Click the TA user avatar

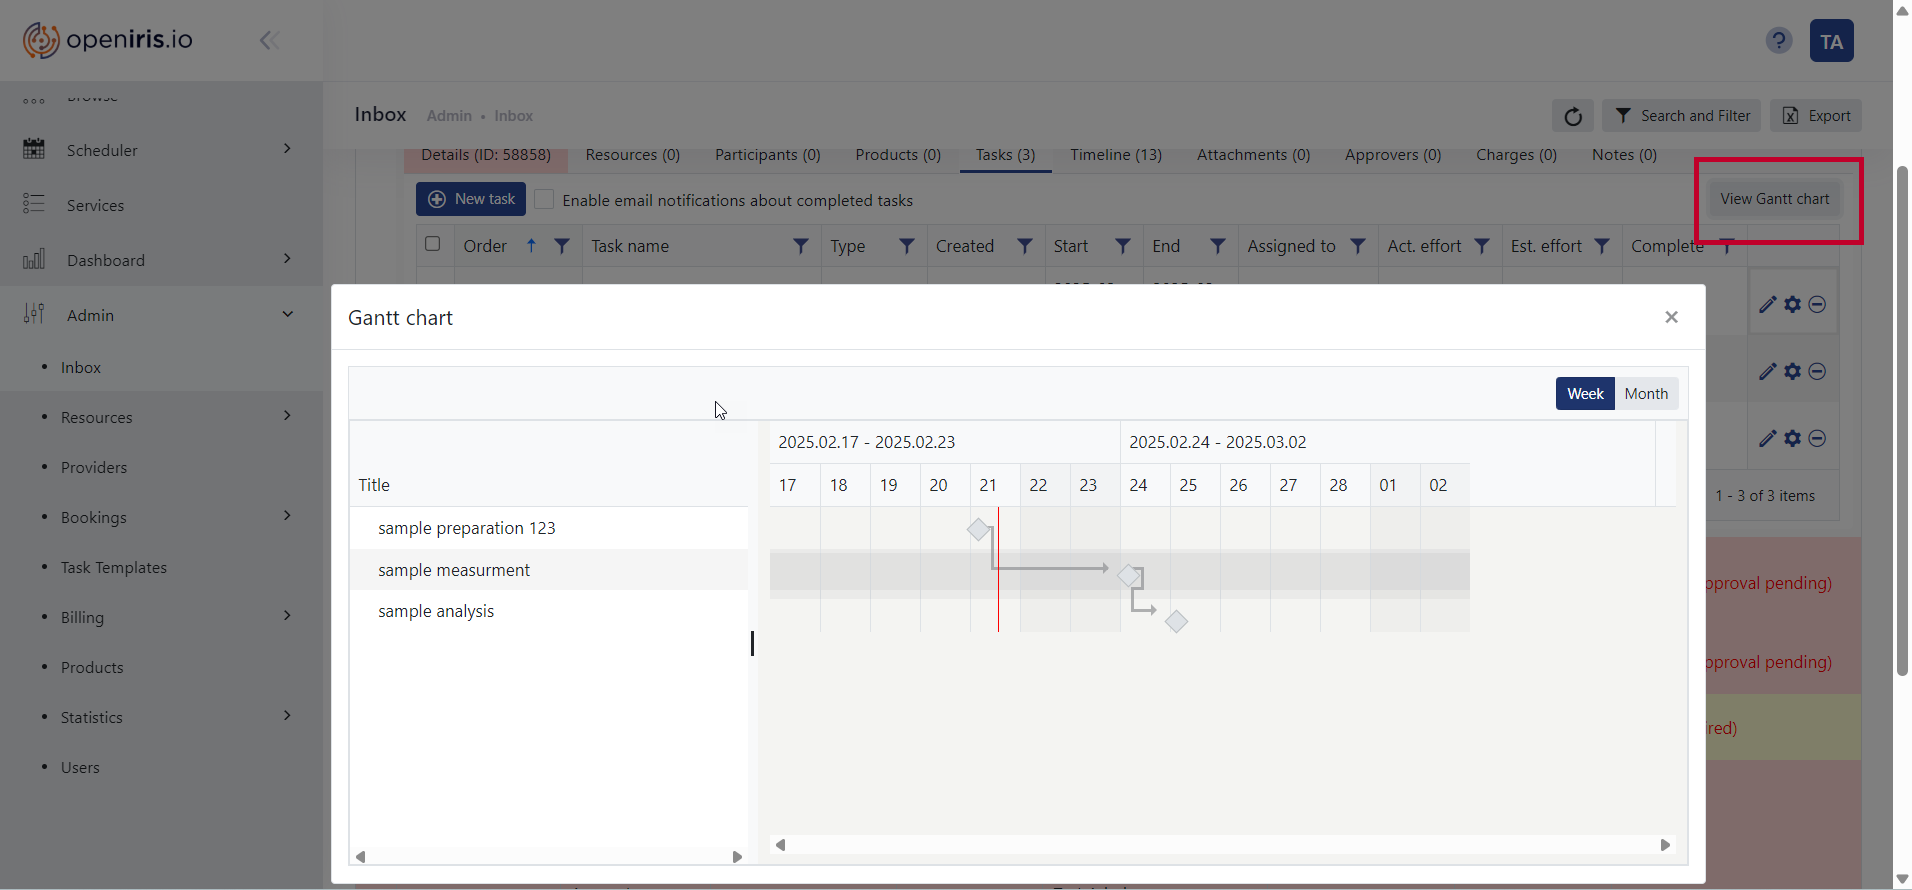pyautogui.click(x=1831, y=41)
